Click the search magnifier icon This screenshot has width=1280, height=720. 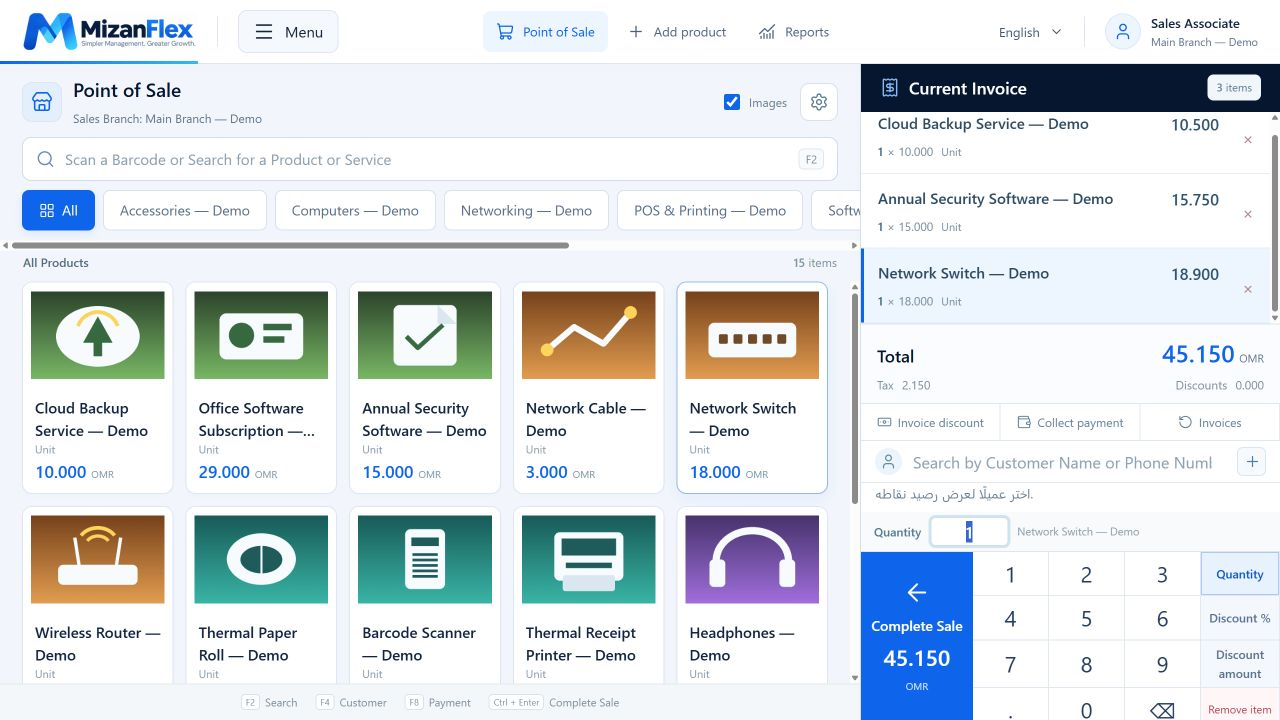click(45, 159)
